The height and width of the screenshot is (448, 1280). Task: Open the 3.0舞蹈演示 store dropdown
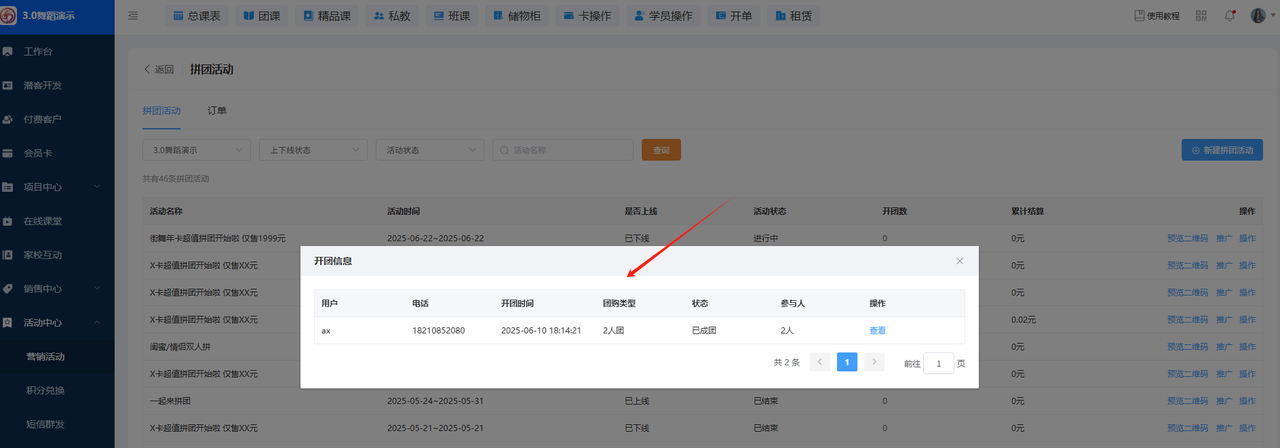[x=196, y=150]
